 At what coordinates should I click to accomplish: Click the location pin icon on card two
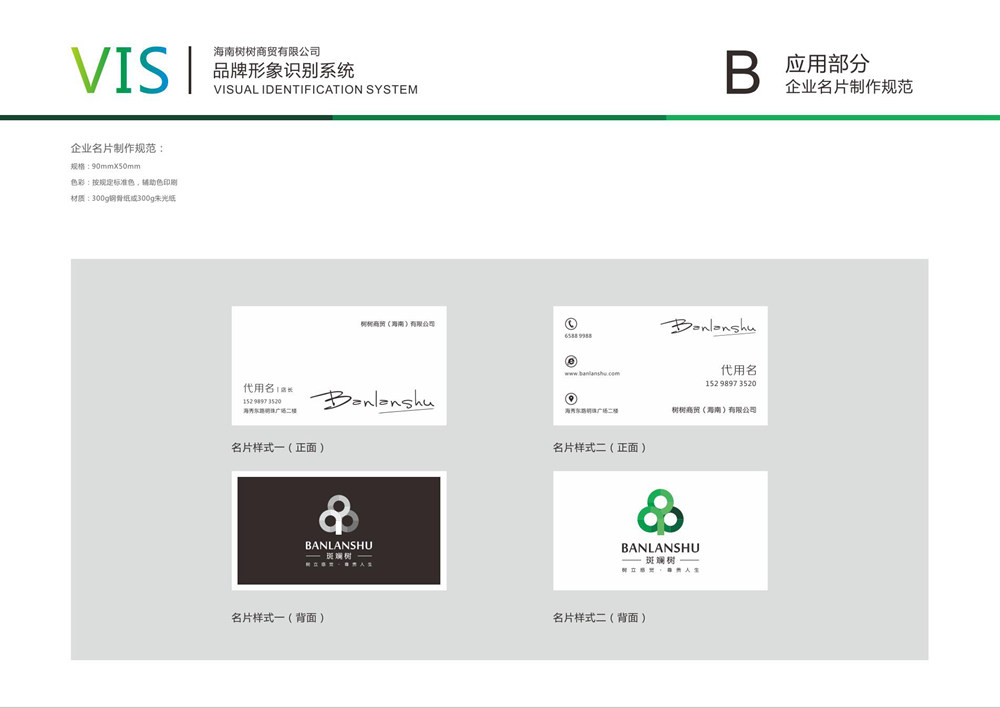[571, 399]
